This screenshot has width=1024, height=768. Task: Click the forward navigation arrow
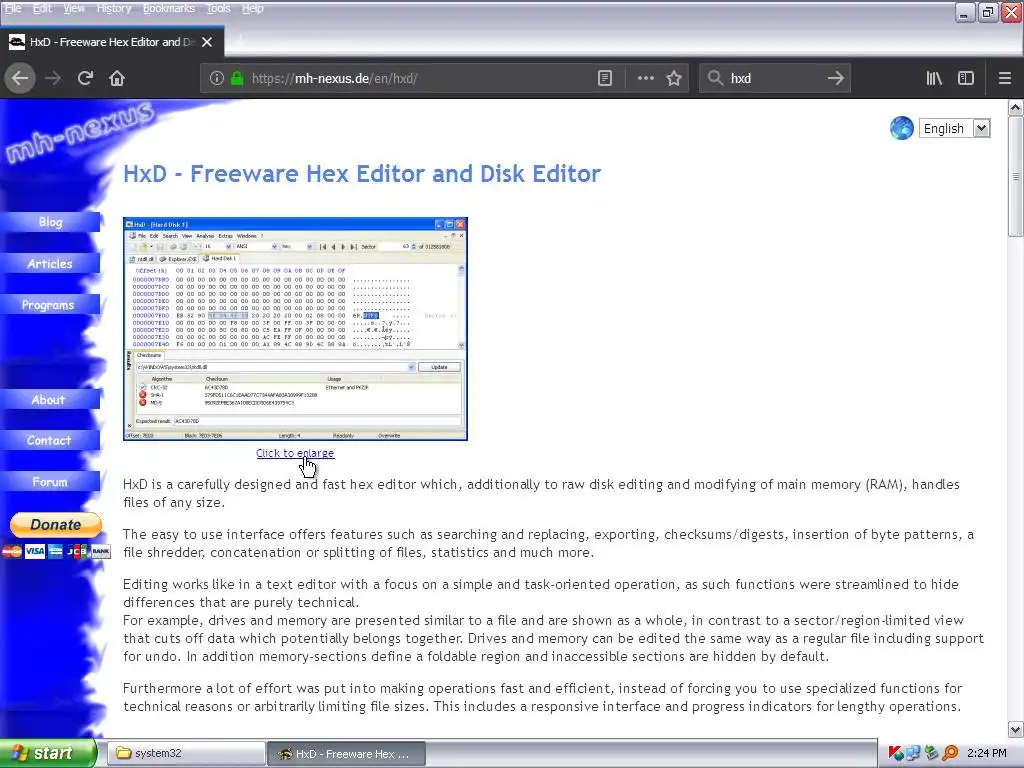[x=53, y=78]
